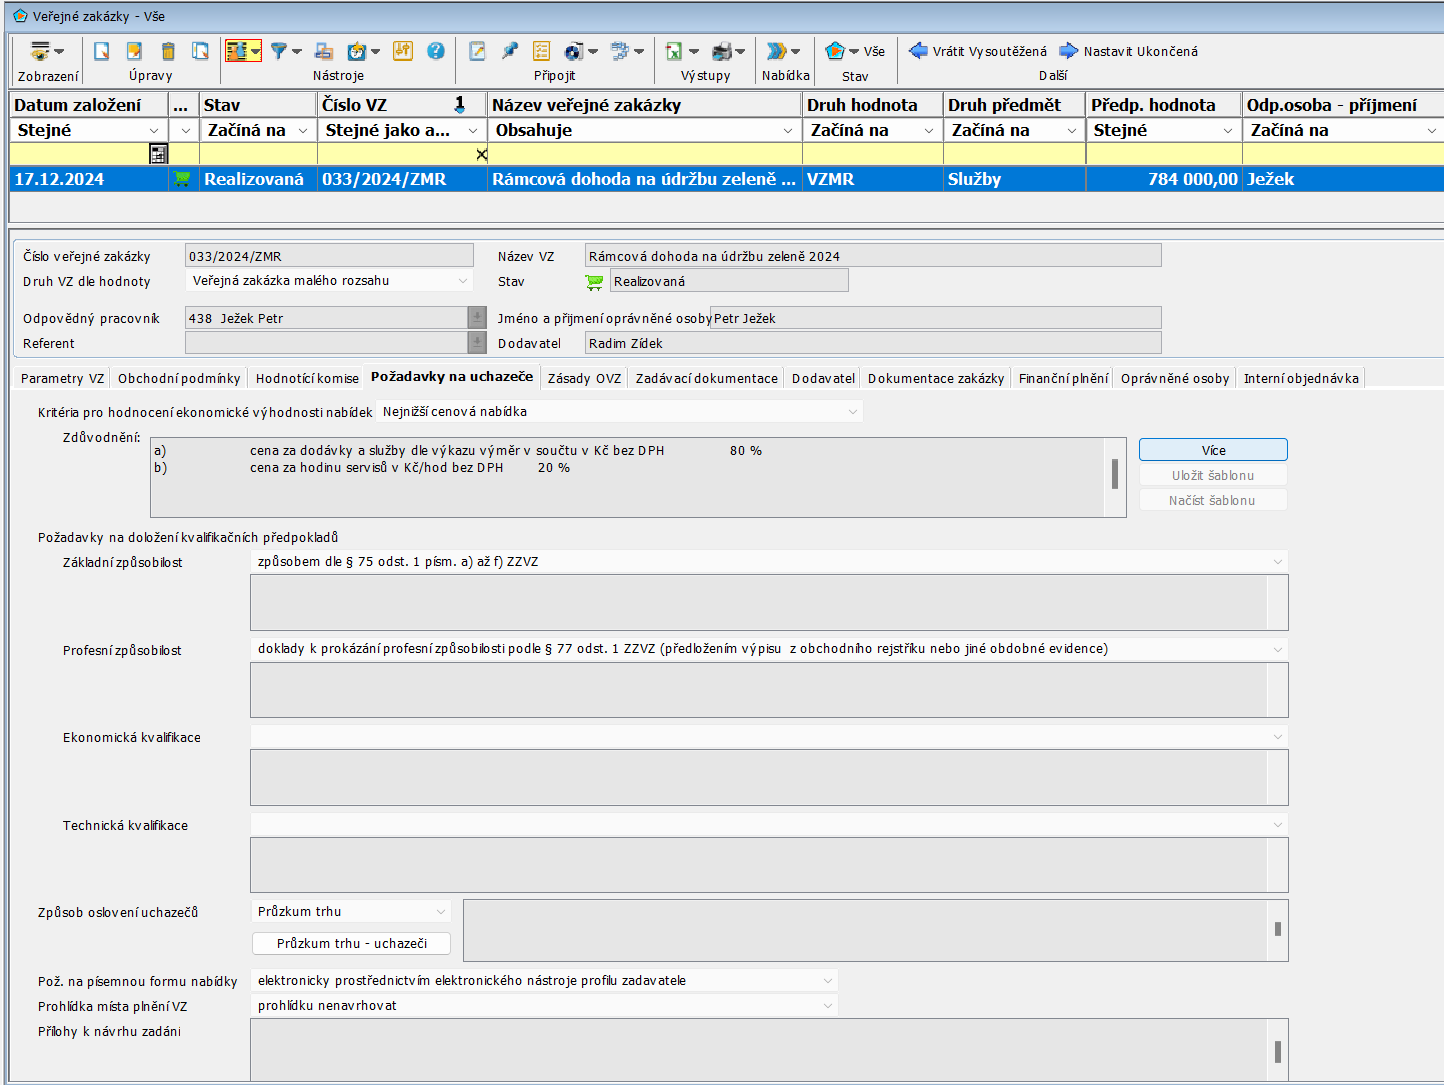Click the Zdůvodnění text box scrollbar
This screenshot has height=1085, width=1444.
click(x=1115, y=474)
